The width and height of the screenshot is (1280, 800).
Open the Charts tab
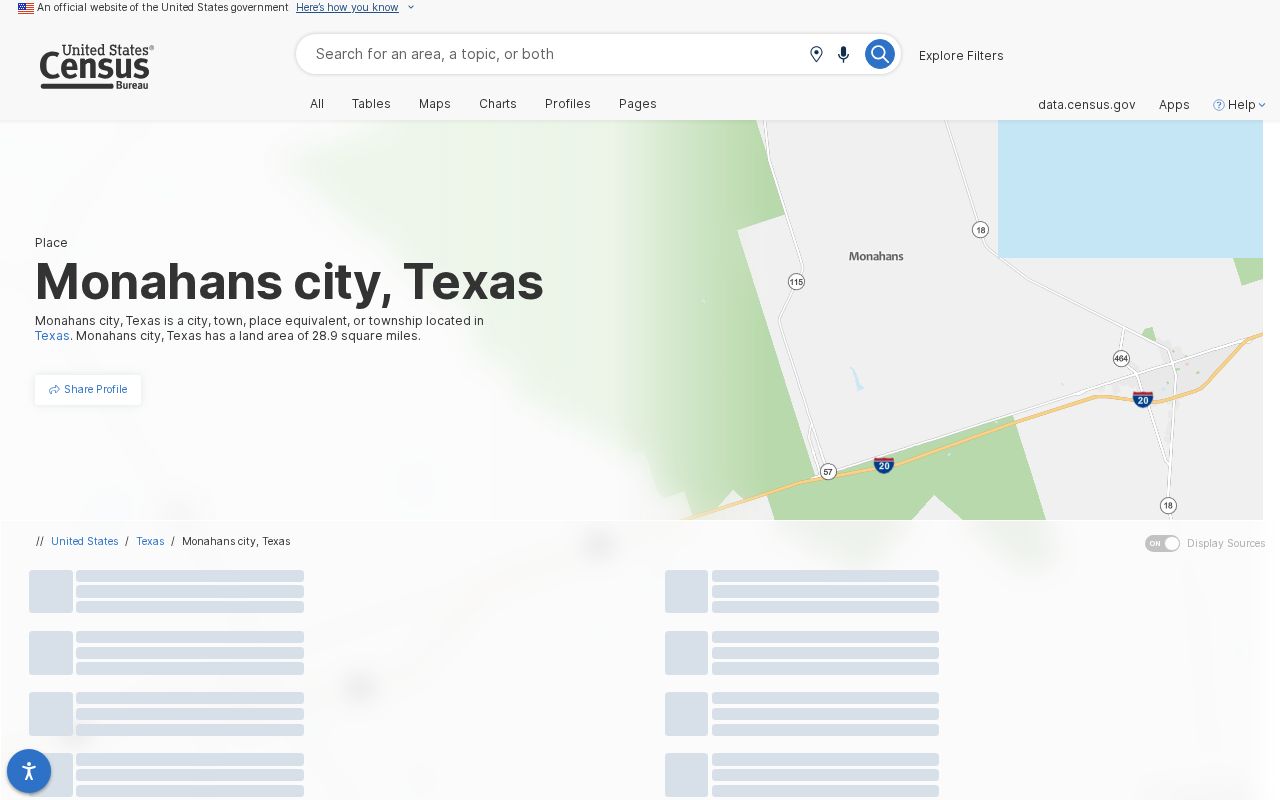click(x=498, y=104)
